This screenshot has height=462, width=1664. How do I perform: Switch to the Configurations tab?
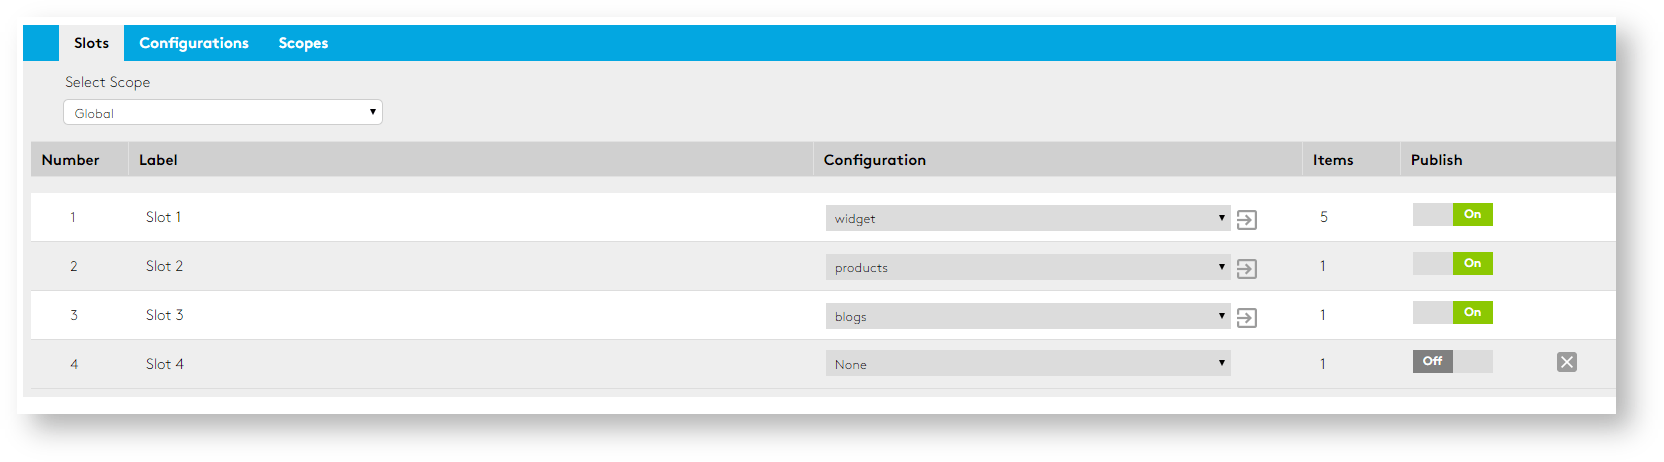tap(194, 43)
